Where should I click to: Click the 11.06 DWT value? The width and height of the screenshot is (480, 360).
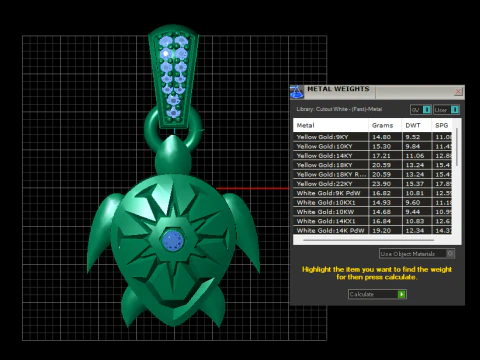(415, 156)
